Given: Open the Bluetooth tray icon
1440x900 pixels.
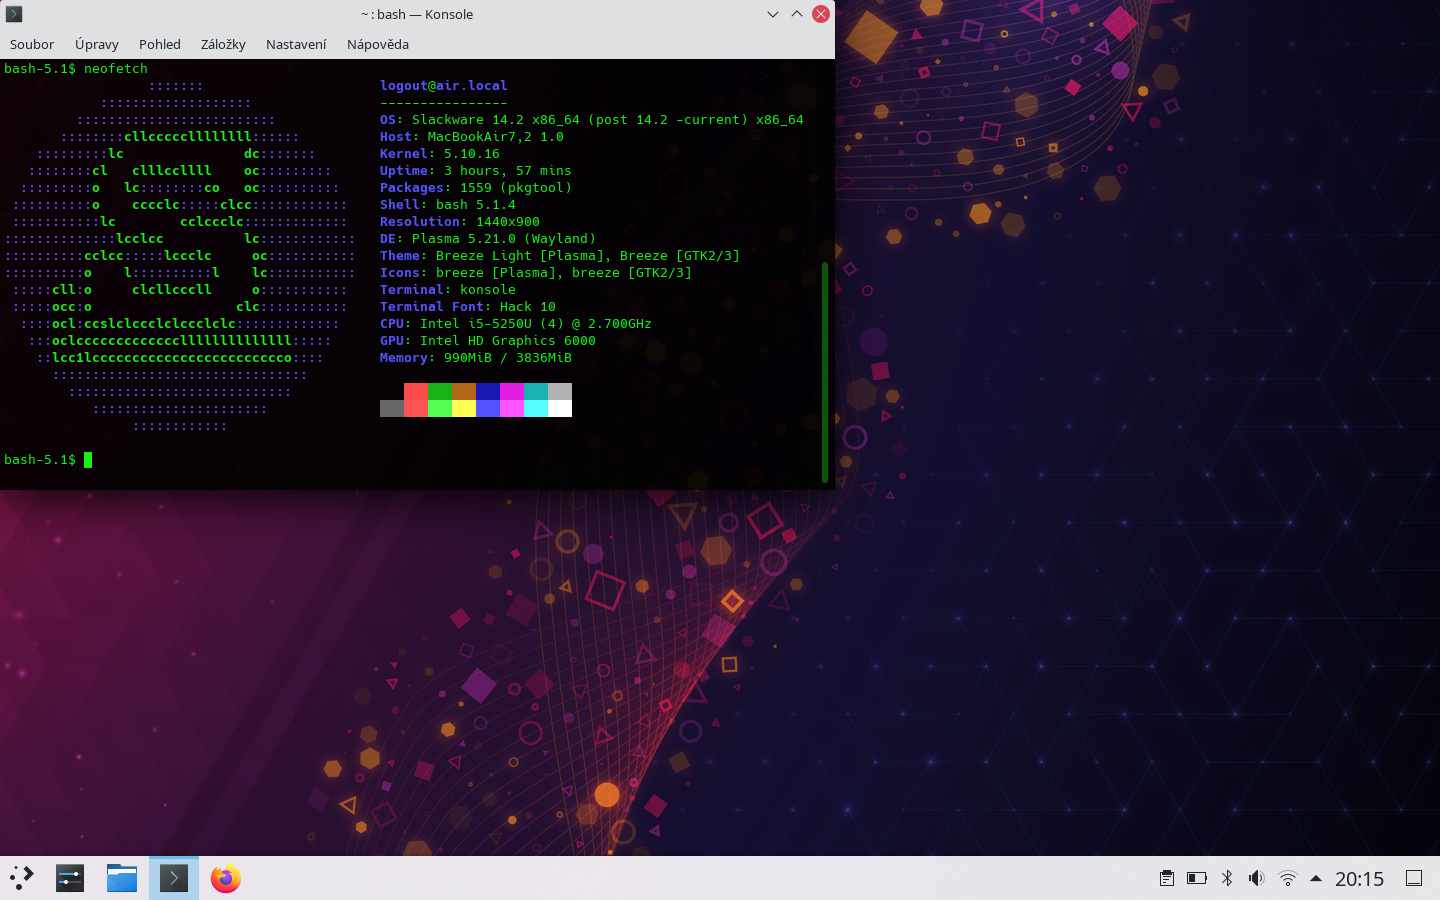Looking at the screenshot, I should (1227, 878).
